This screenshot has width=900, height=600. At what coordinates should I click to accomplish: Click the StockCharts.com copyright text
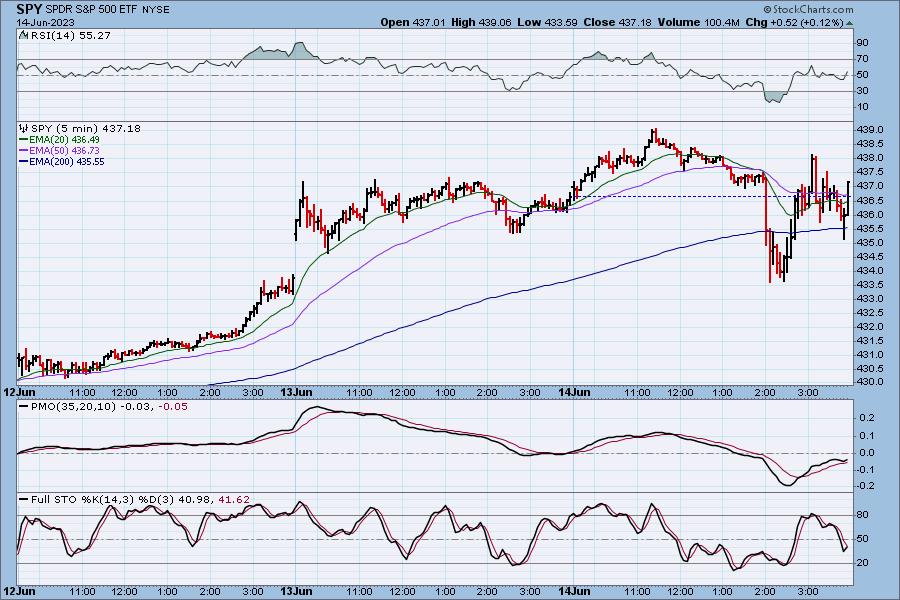[808, 9]
